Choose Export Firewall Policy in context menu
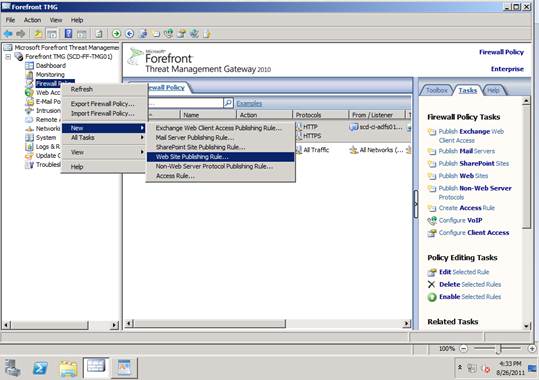This screenshot has height=380, width=539. coord(103,104)
